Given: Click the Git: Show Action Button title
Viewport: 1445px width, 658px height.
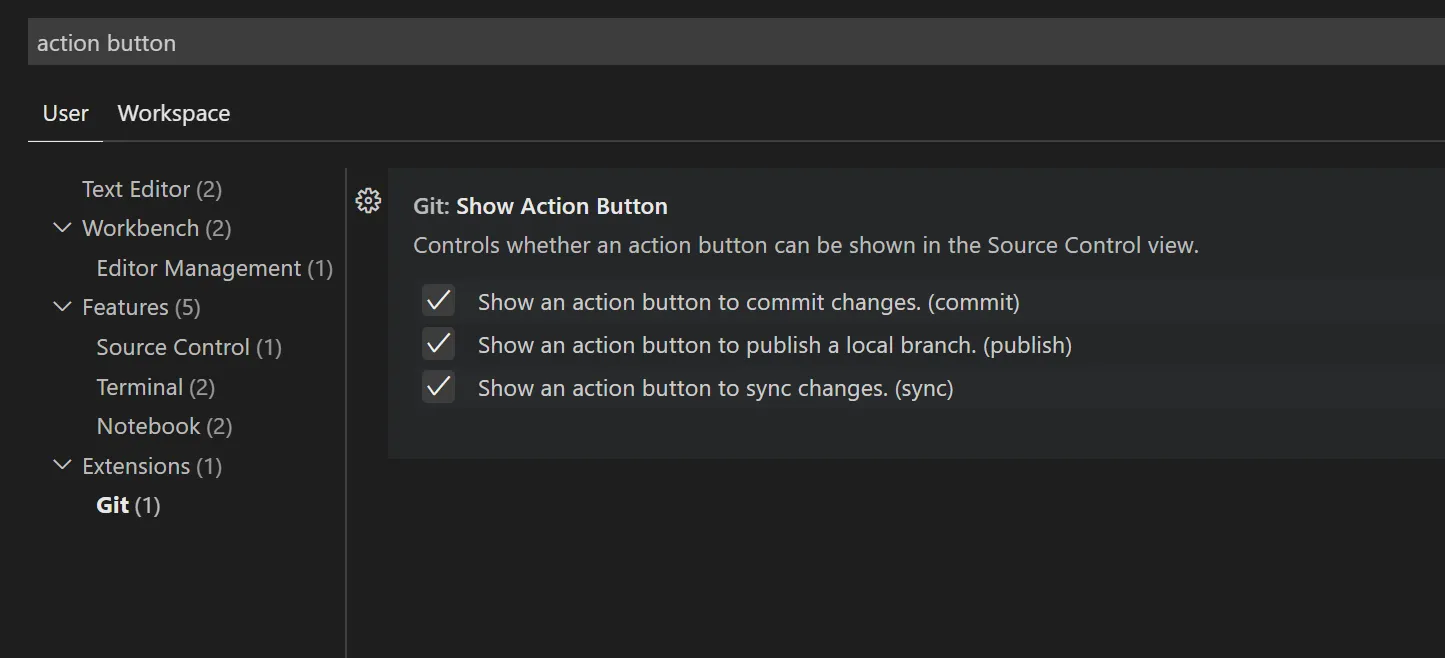Looking at the screenshot, I should point(540,207).
